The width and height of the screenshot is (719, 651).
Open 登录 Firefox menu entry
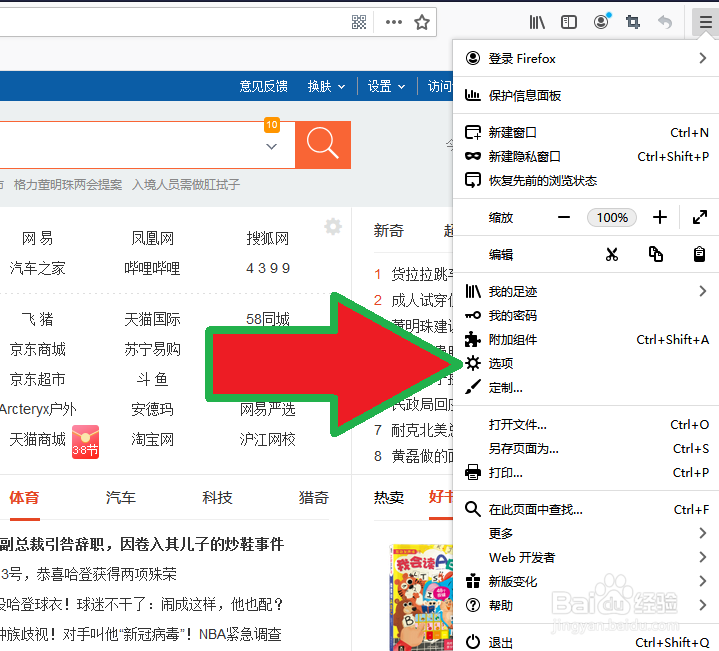click(x=586, y=58)
